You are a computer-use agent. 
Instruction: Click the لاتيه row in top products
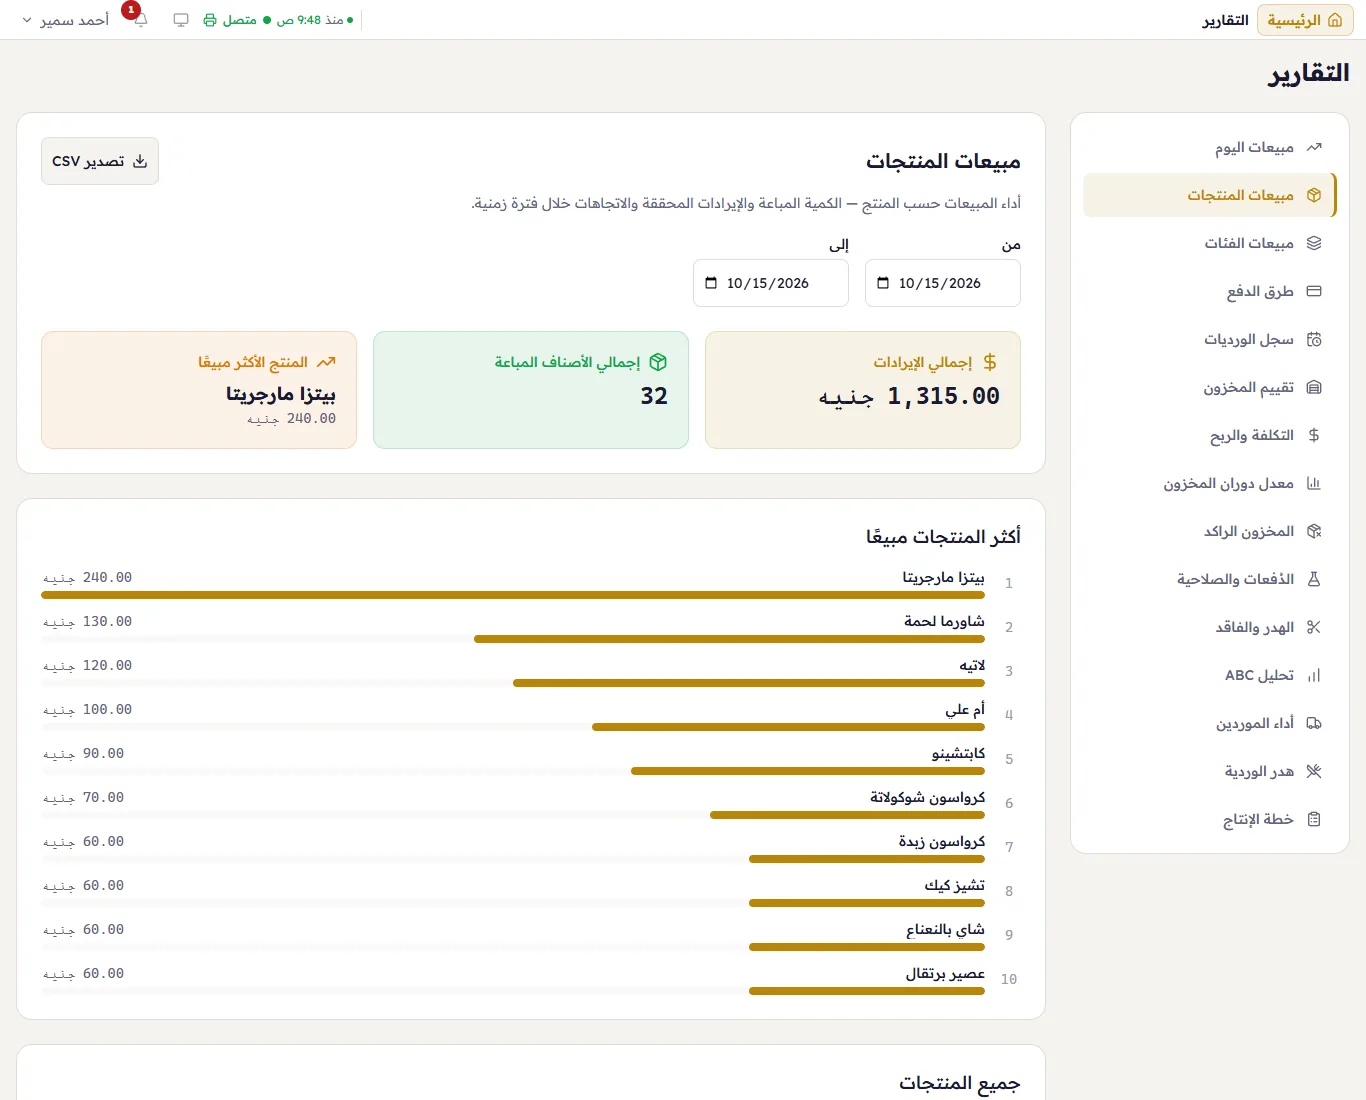[531, 671]
